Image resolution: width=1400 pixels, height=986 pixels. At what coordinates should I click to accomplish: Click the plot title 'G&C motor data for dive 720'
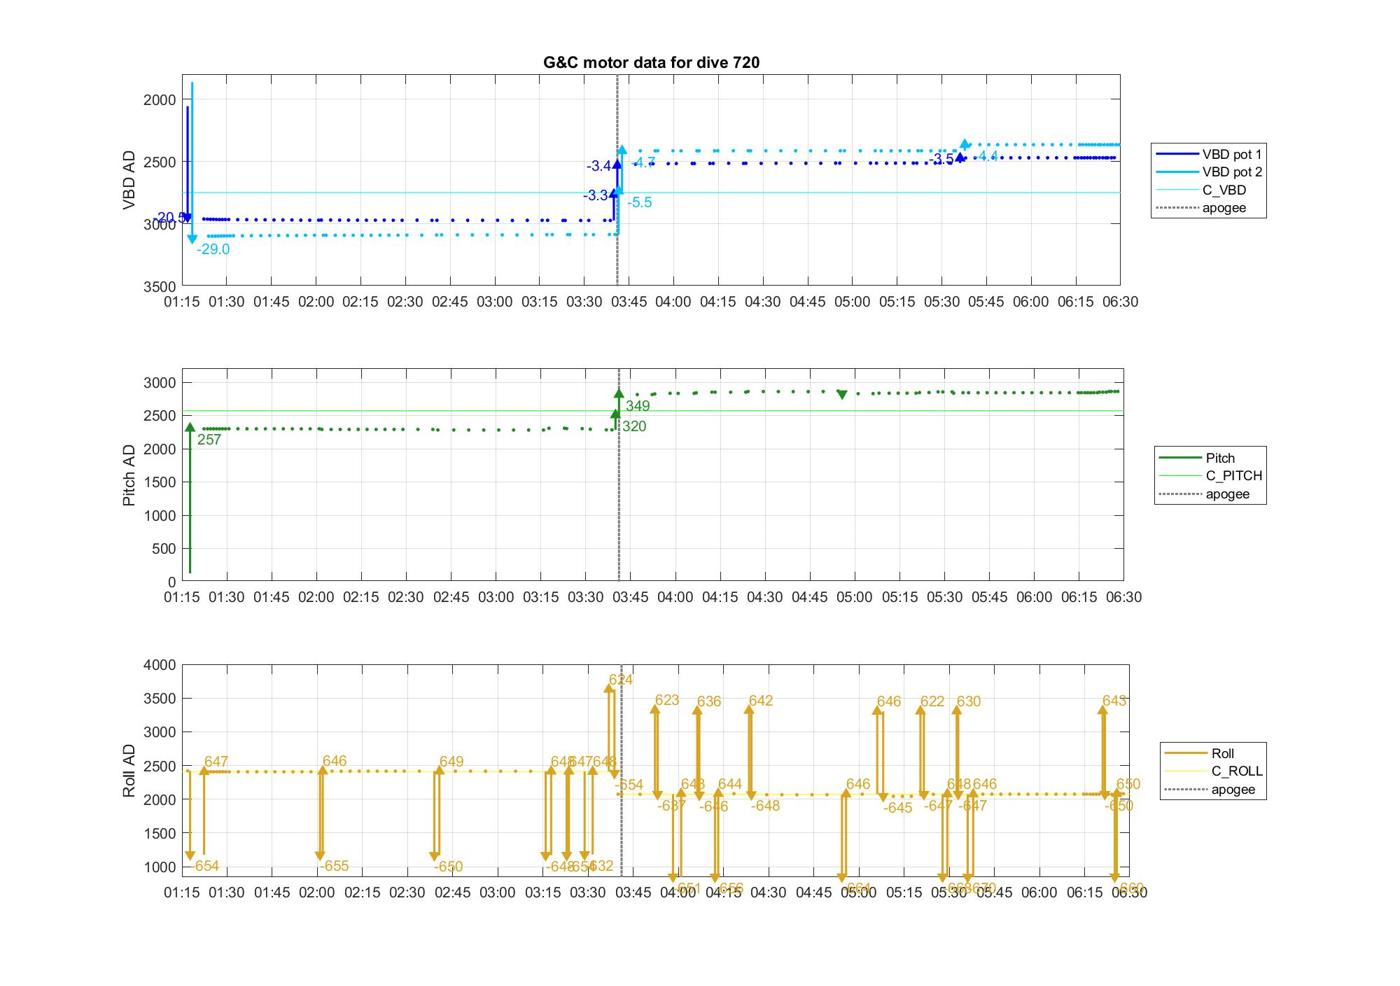click(x=651, y=62)
